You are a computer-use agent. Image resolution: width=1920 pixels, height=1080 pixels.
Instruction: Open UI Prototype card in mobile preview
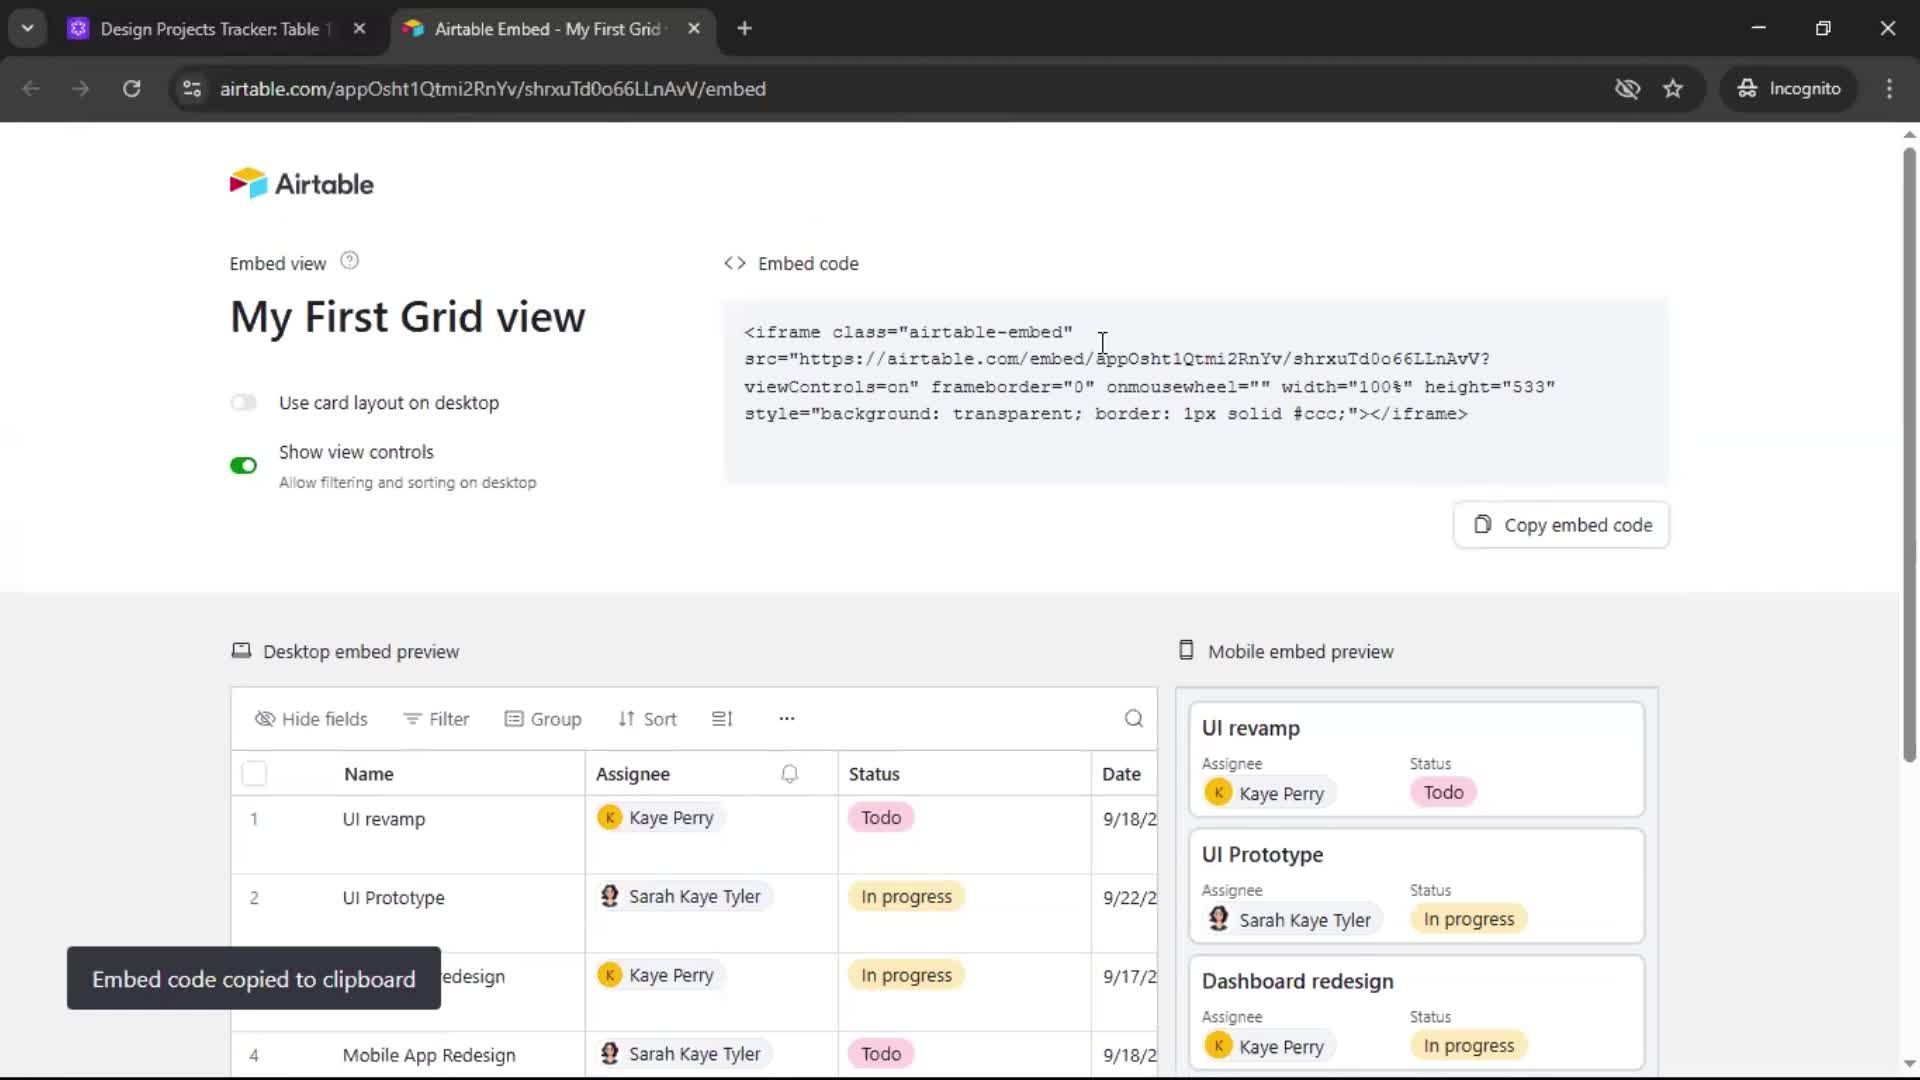(x=1417, y=886)
